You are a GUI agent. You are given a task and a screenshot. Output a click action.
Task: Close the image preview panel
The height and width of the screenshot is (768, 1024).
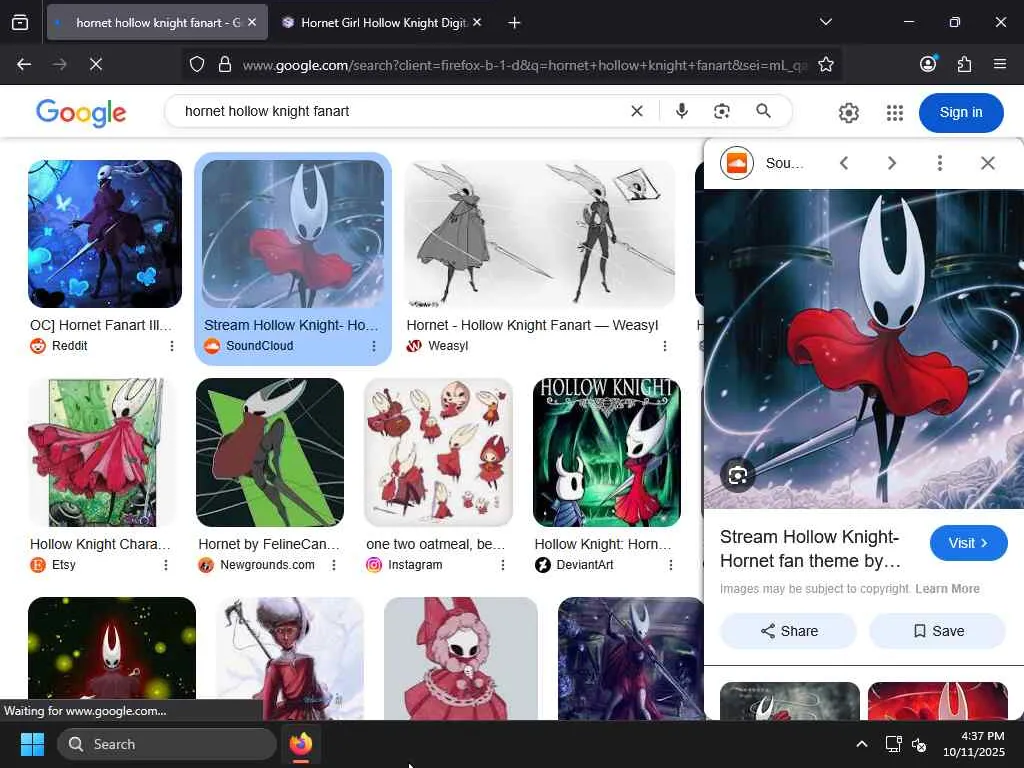[x=987, y=163]
